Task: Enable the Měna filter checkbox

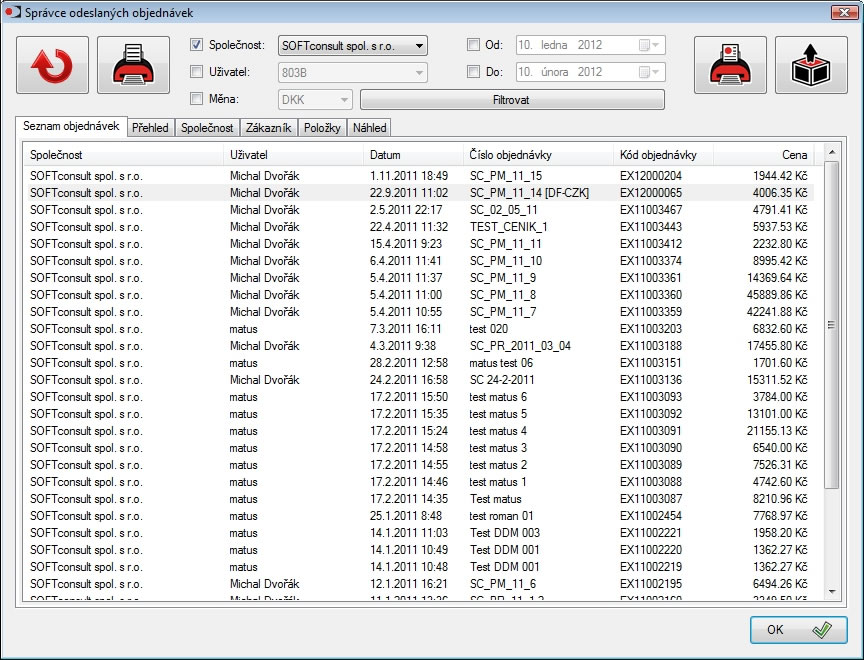Action: [x=197, y=99]
